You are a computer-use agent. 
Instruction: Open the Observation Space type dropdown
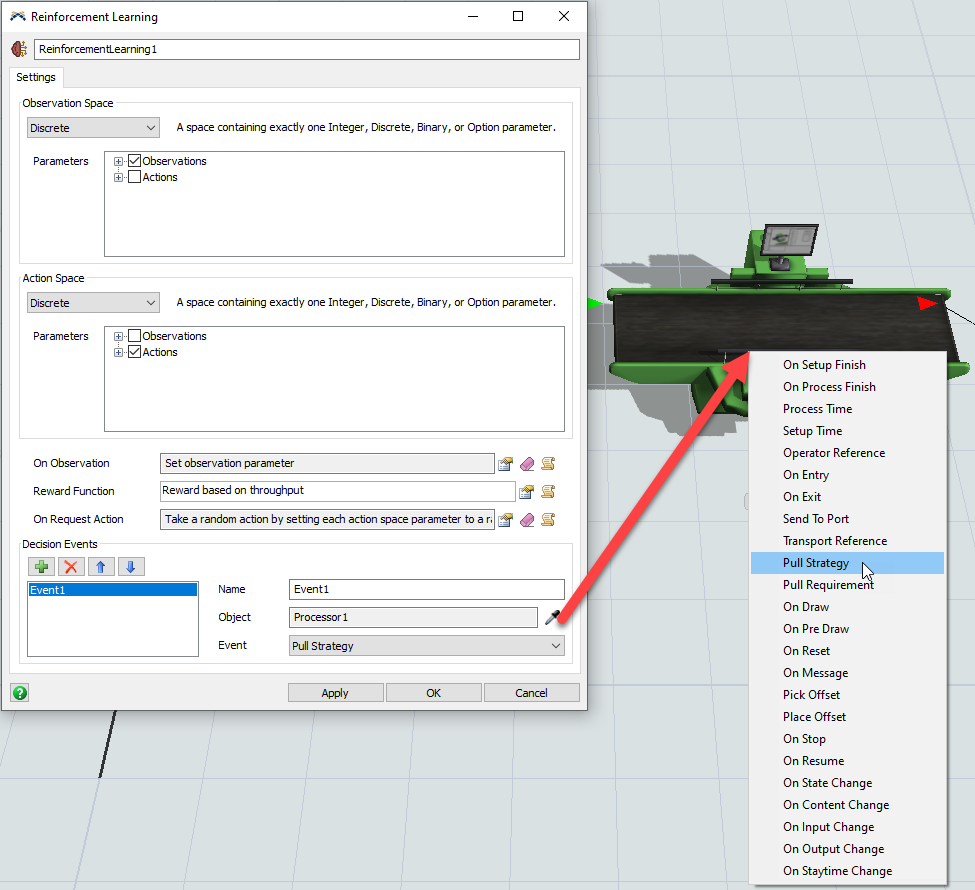tap(93, 128)
